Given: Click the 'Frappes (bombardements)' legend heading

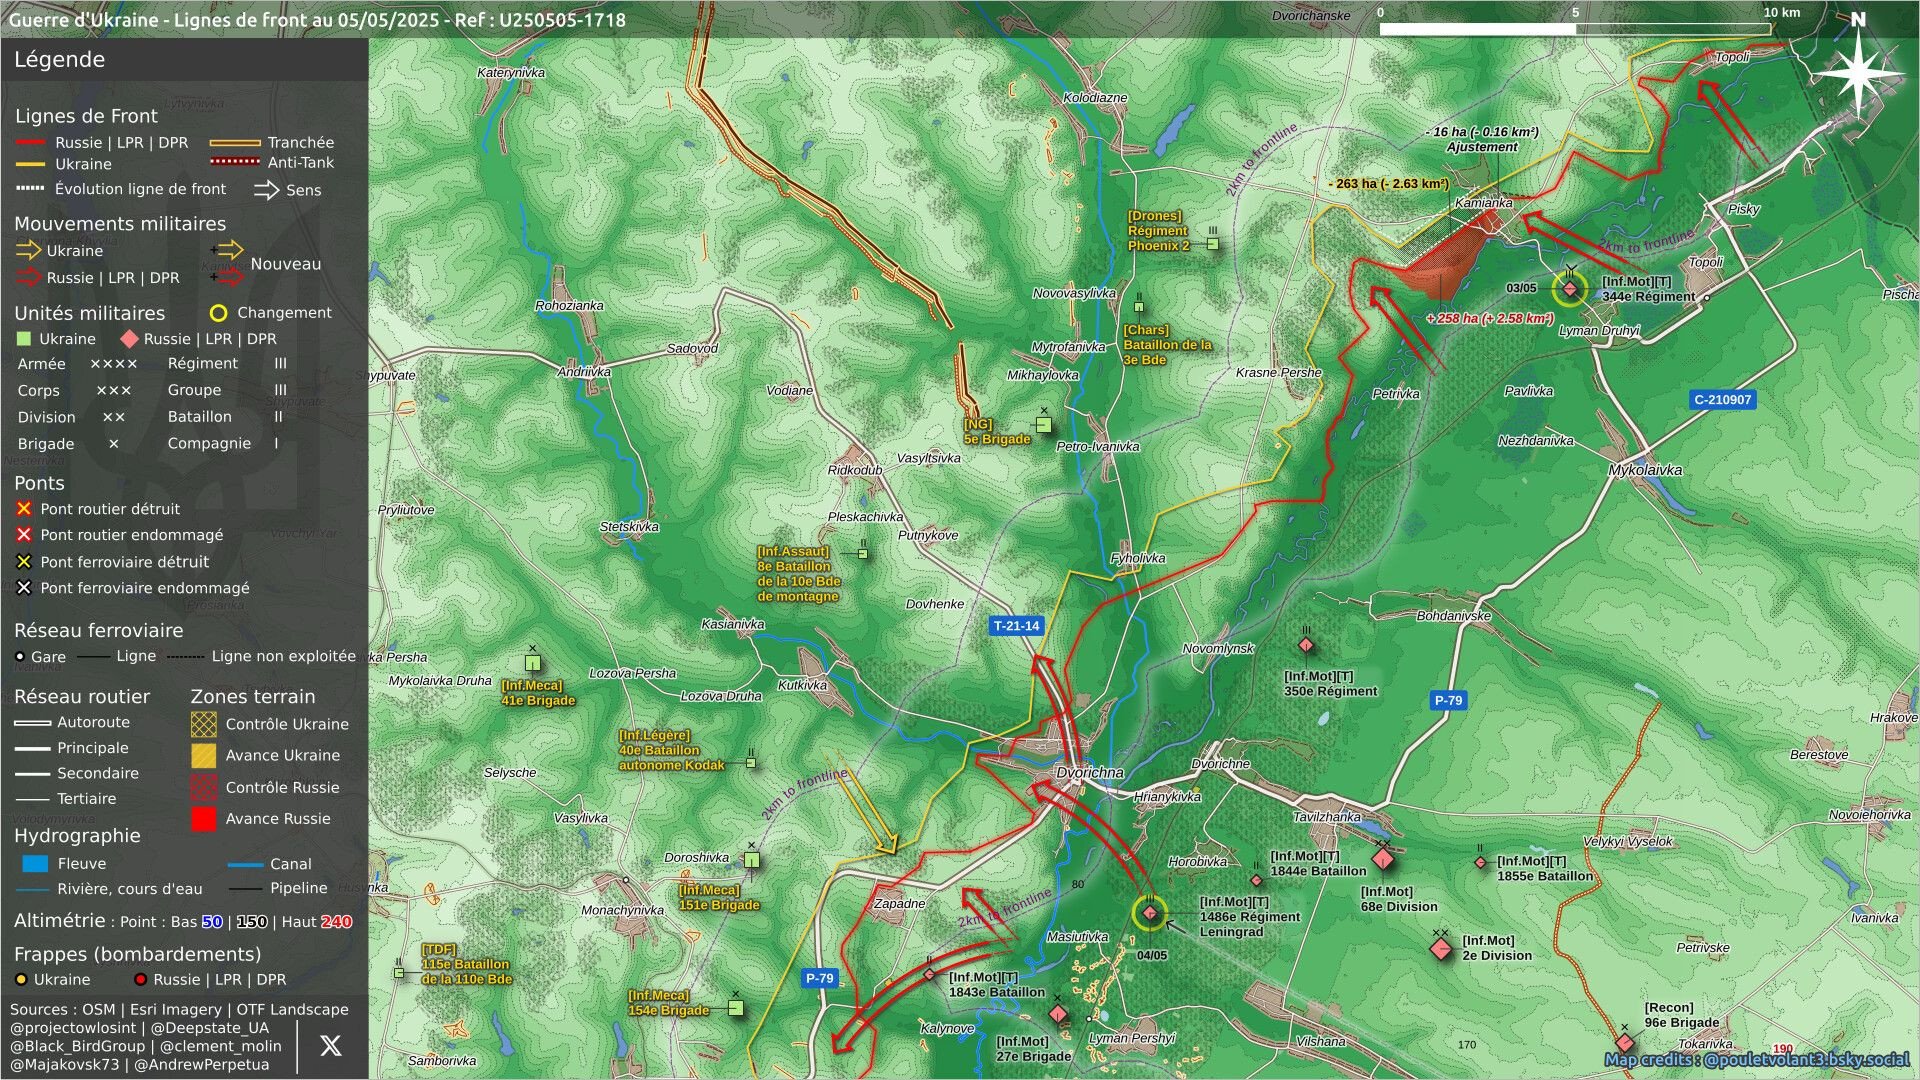Looking at the screenshot, I should click(137, 954).
